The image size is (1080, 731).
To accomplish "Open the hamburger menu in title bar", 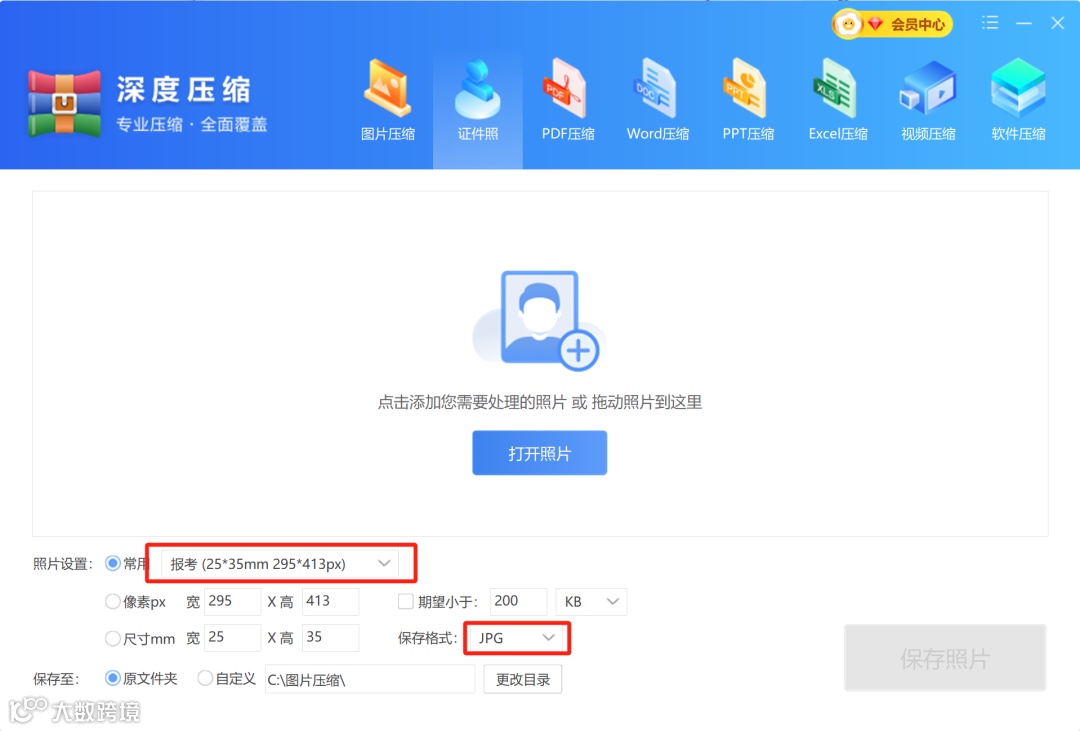I will pyautogui.click(x=990, y=23).
